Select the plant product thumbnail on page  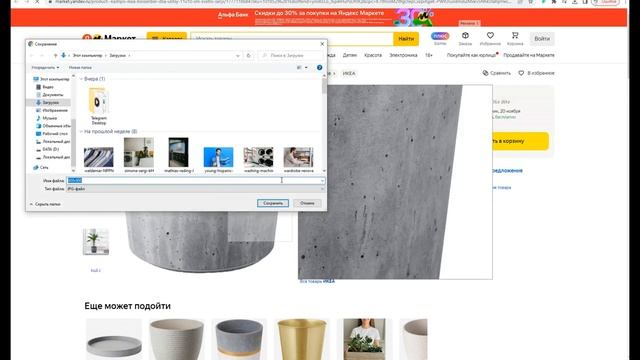pyautogui.click(x=96, y=242)
